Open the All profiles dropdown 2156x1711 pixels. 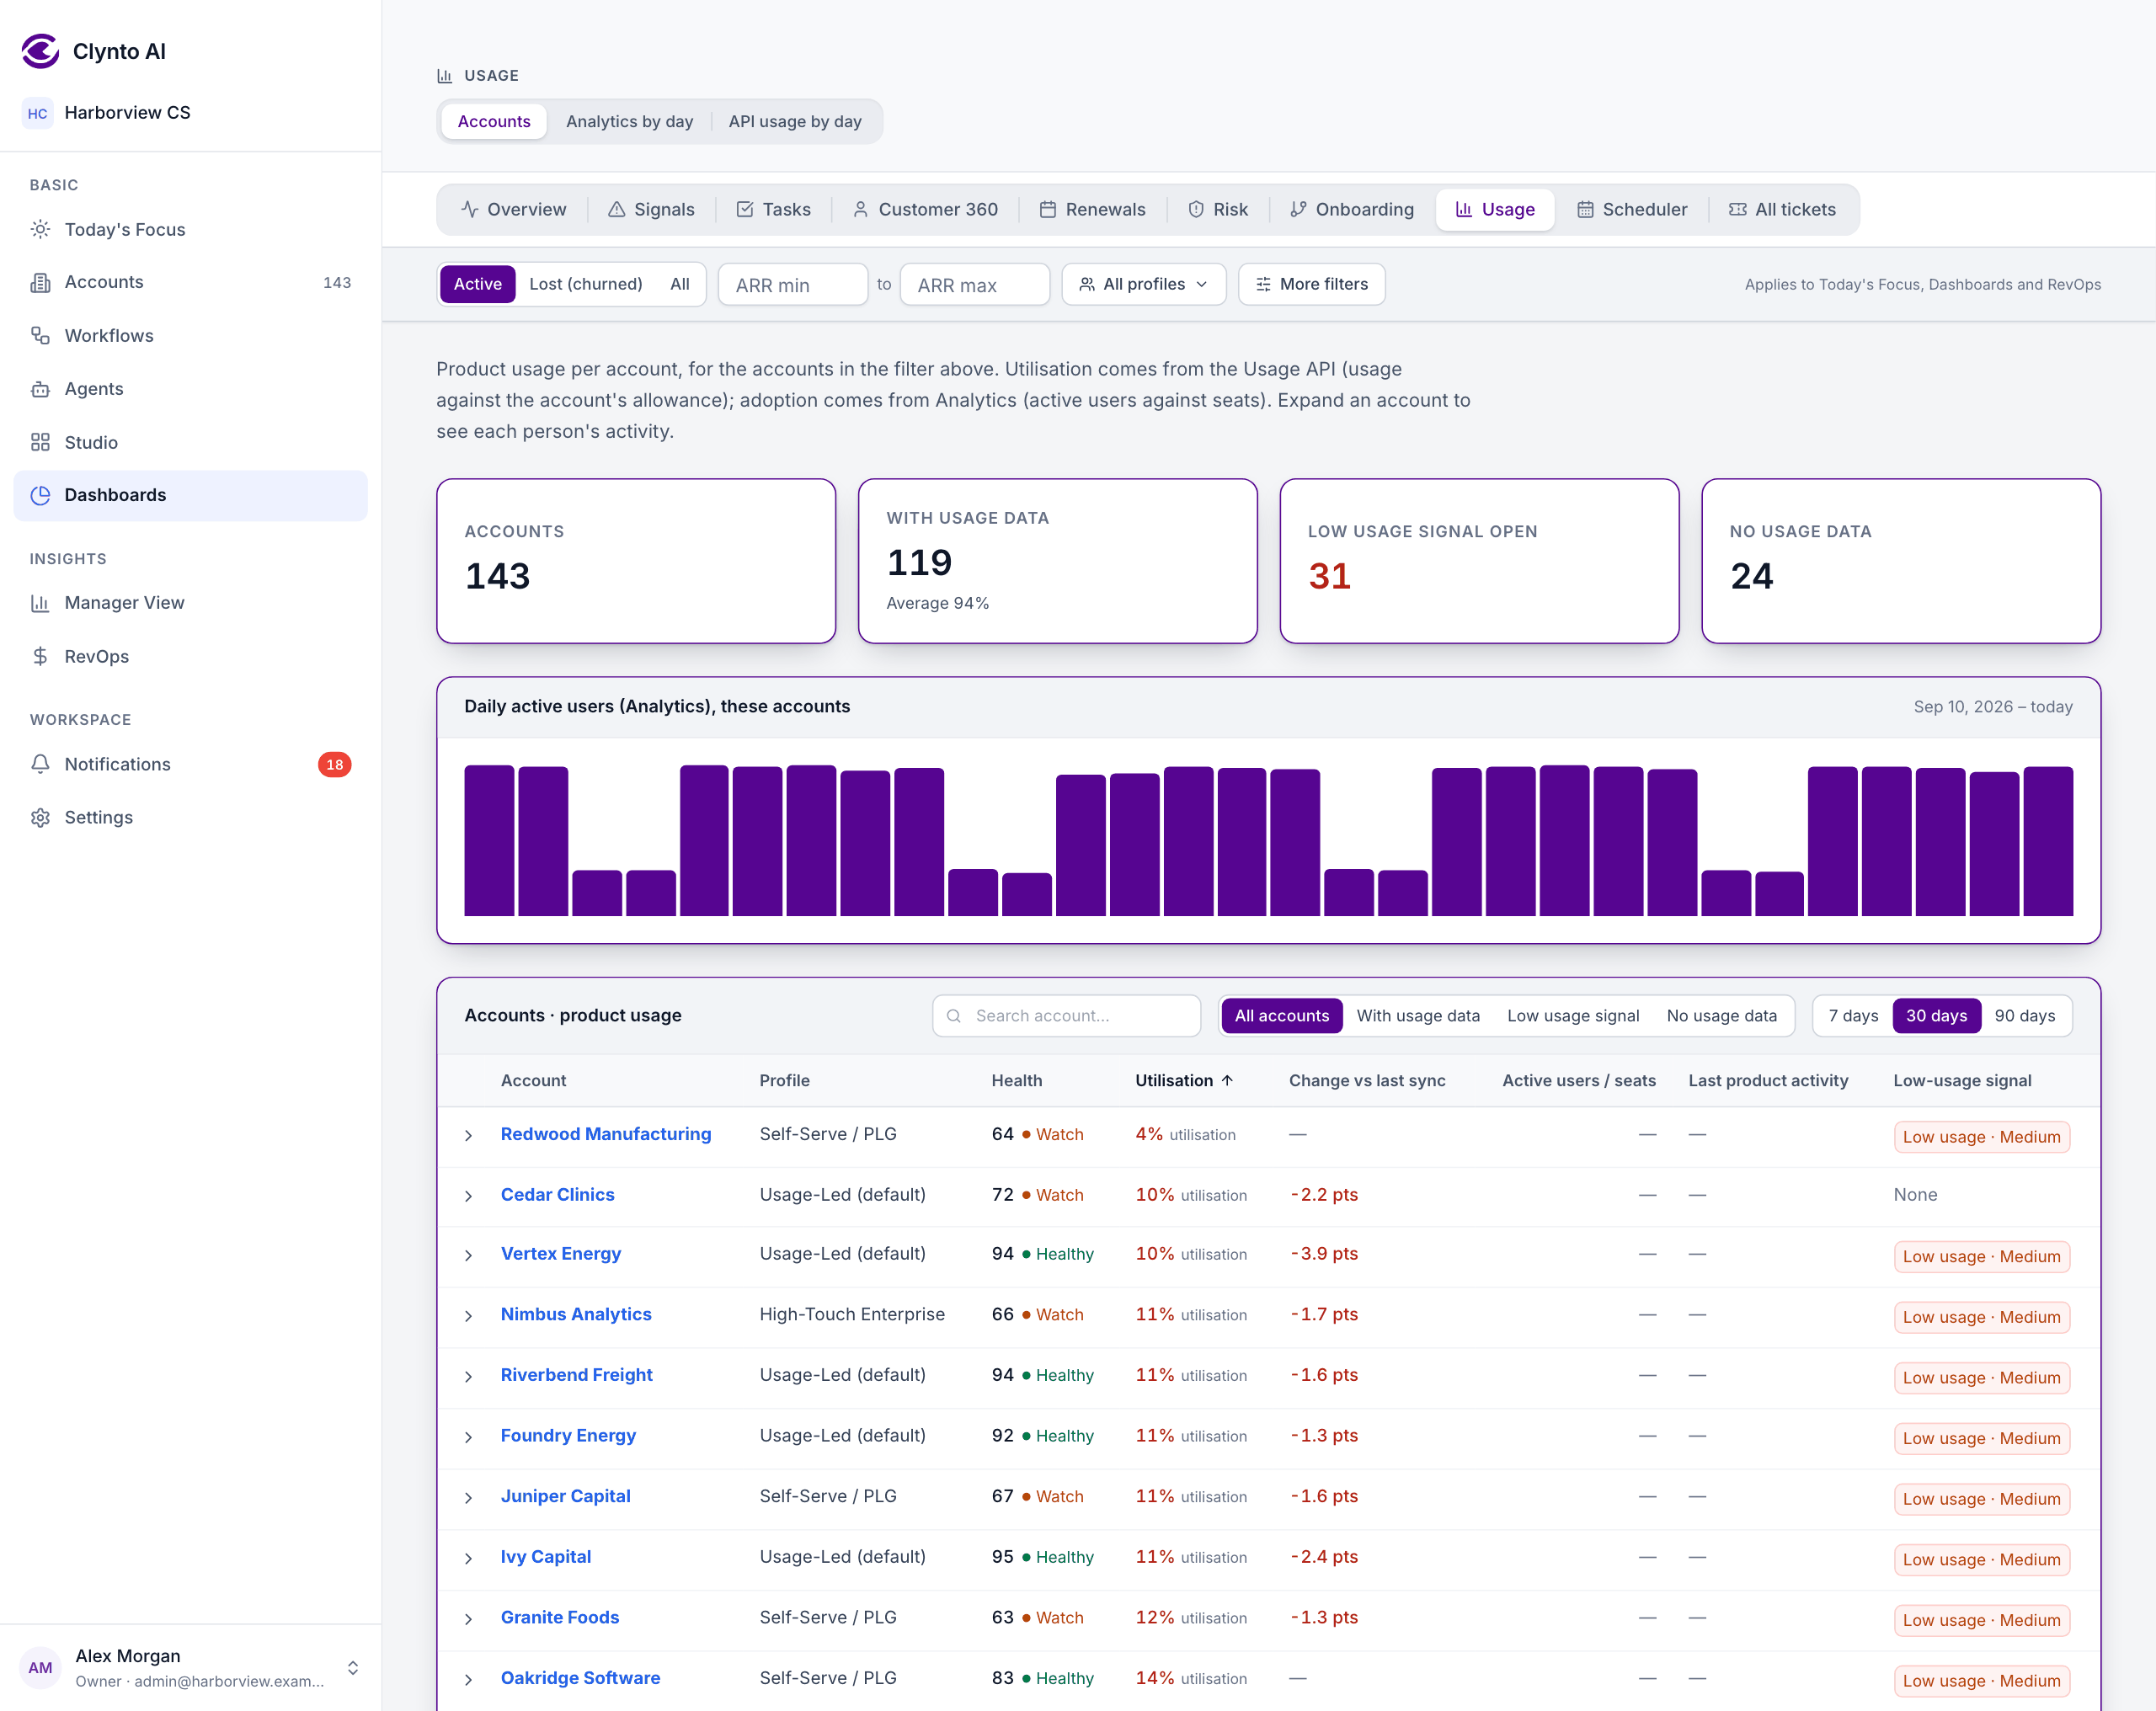(x=1143, y=284)
